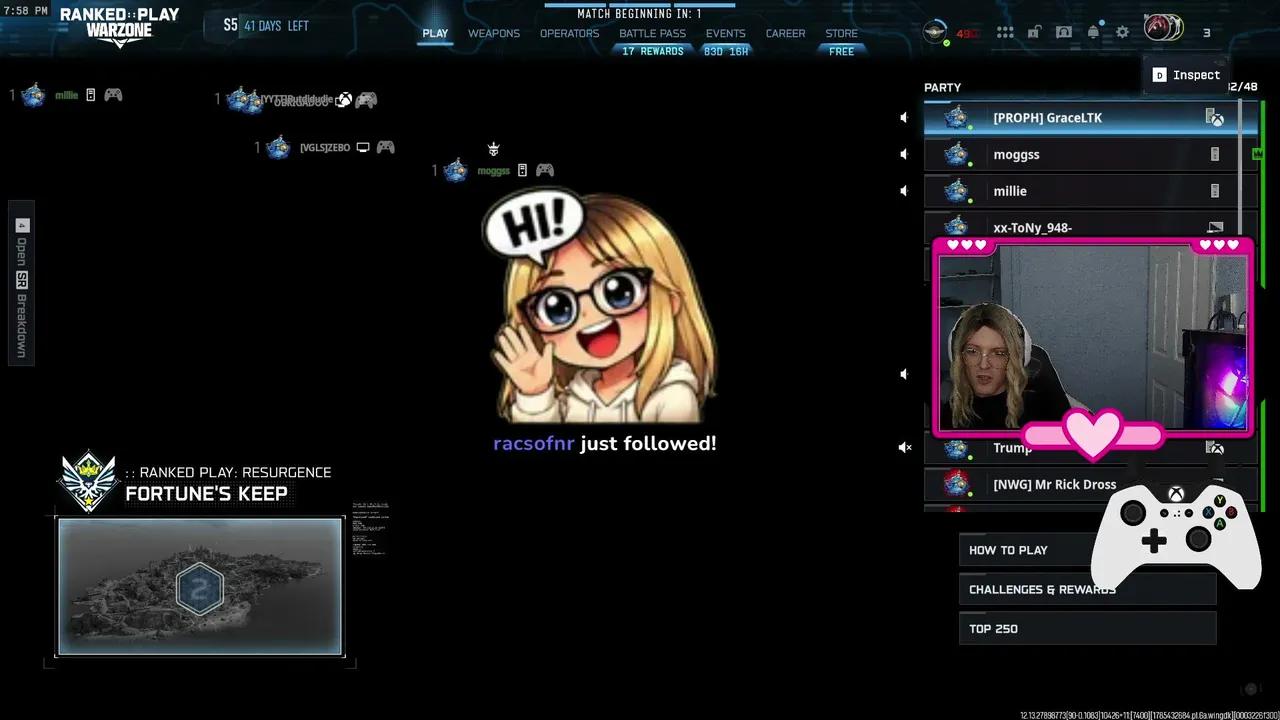The image size is (1280, 720).
Task: Click controller icon next to millie in lobby
Action: (113, 95)
